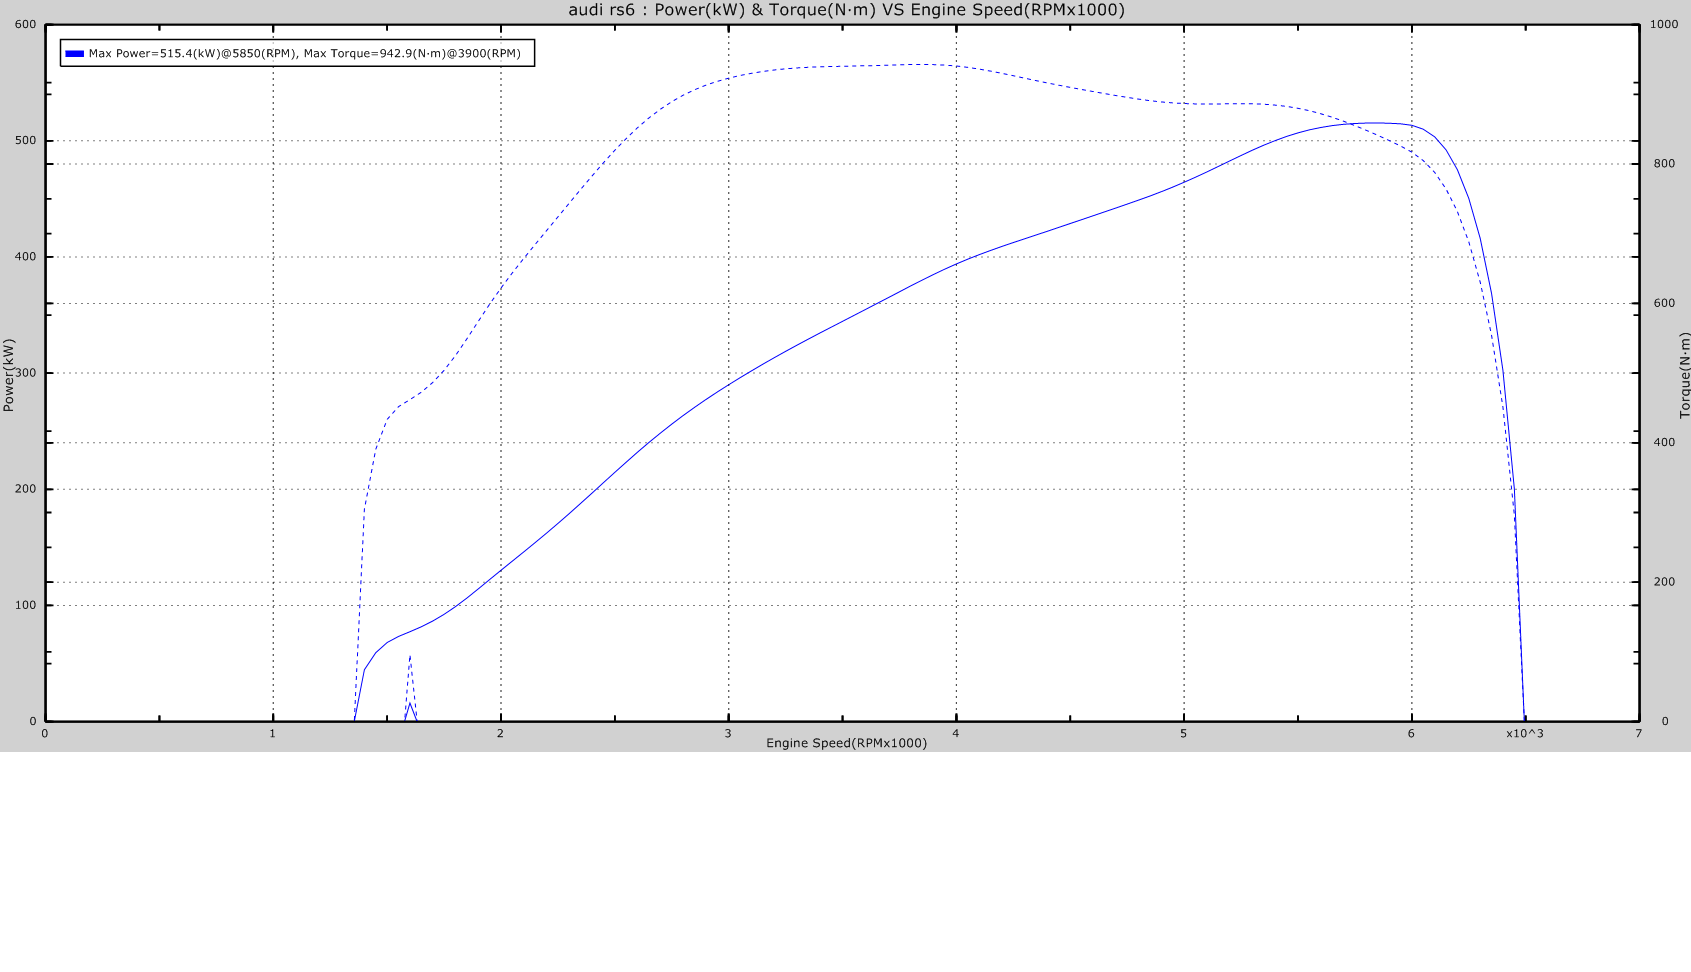Click the blue legend color swatch
Viewport: 1691px width, 972px height.
(x=74, y=54)
